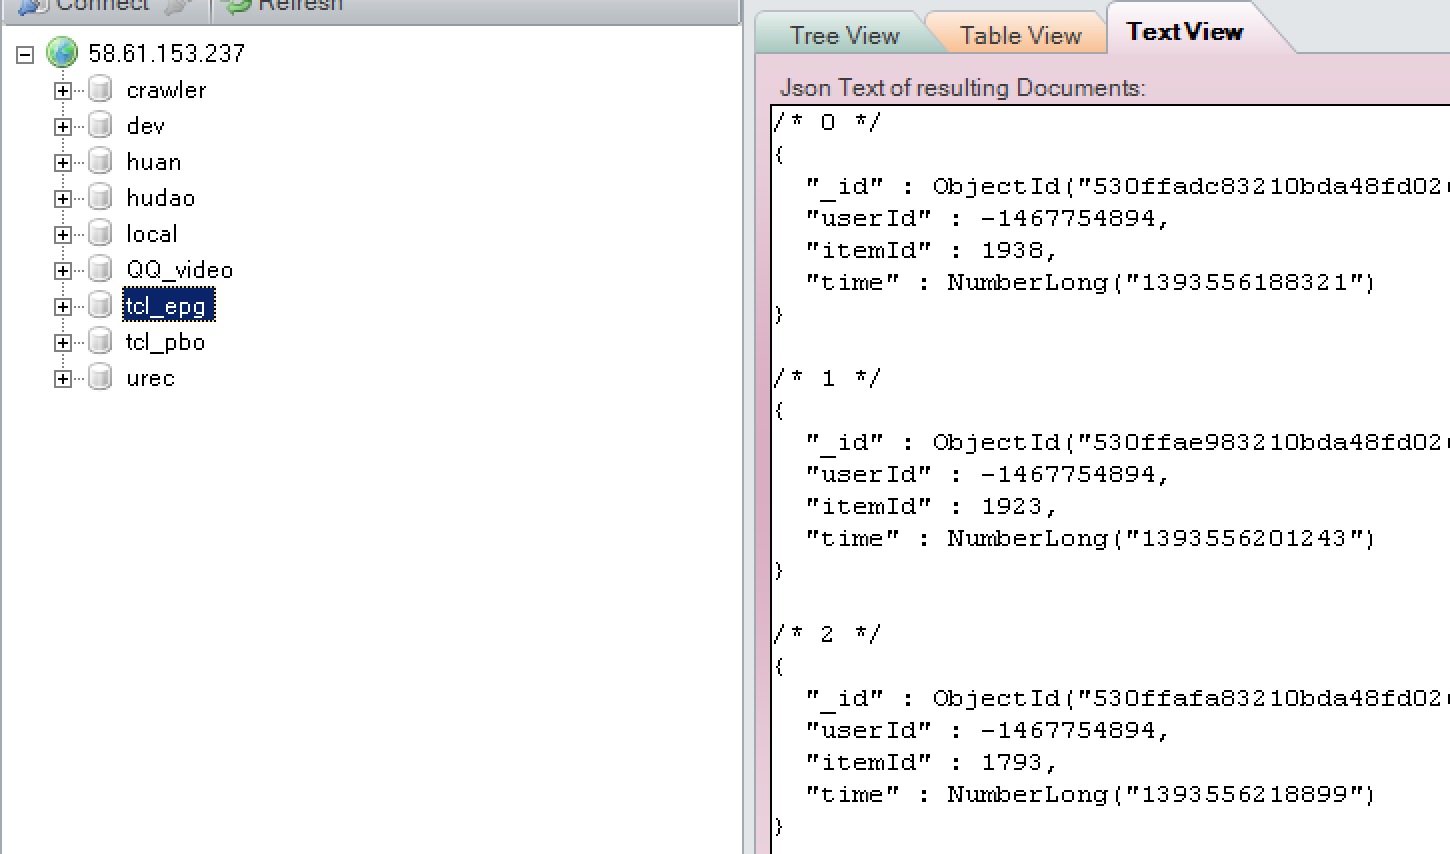This screenshot has width=1450, height=854.
Task: Collapse the 58.61.153.237 server node
Action: 25,54
